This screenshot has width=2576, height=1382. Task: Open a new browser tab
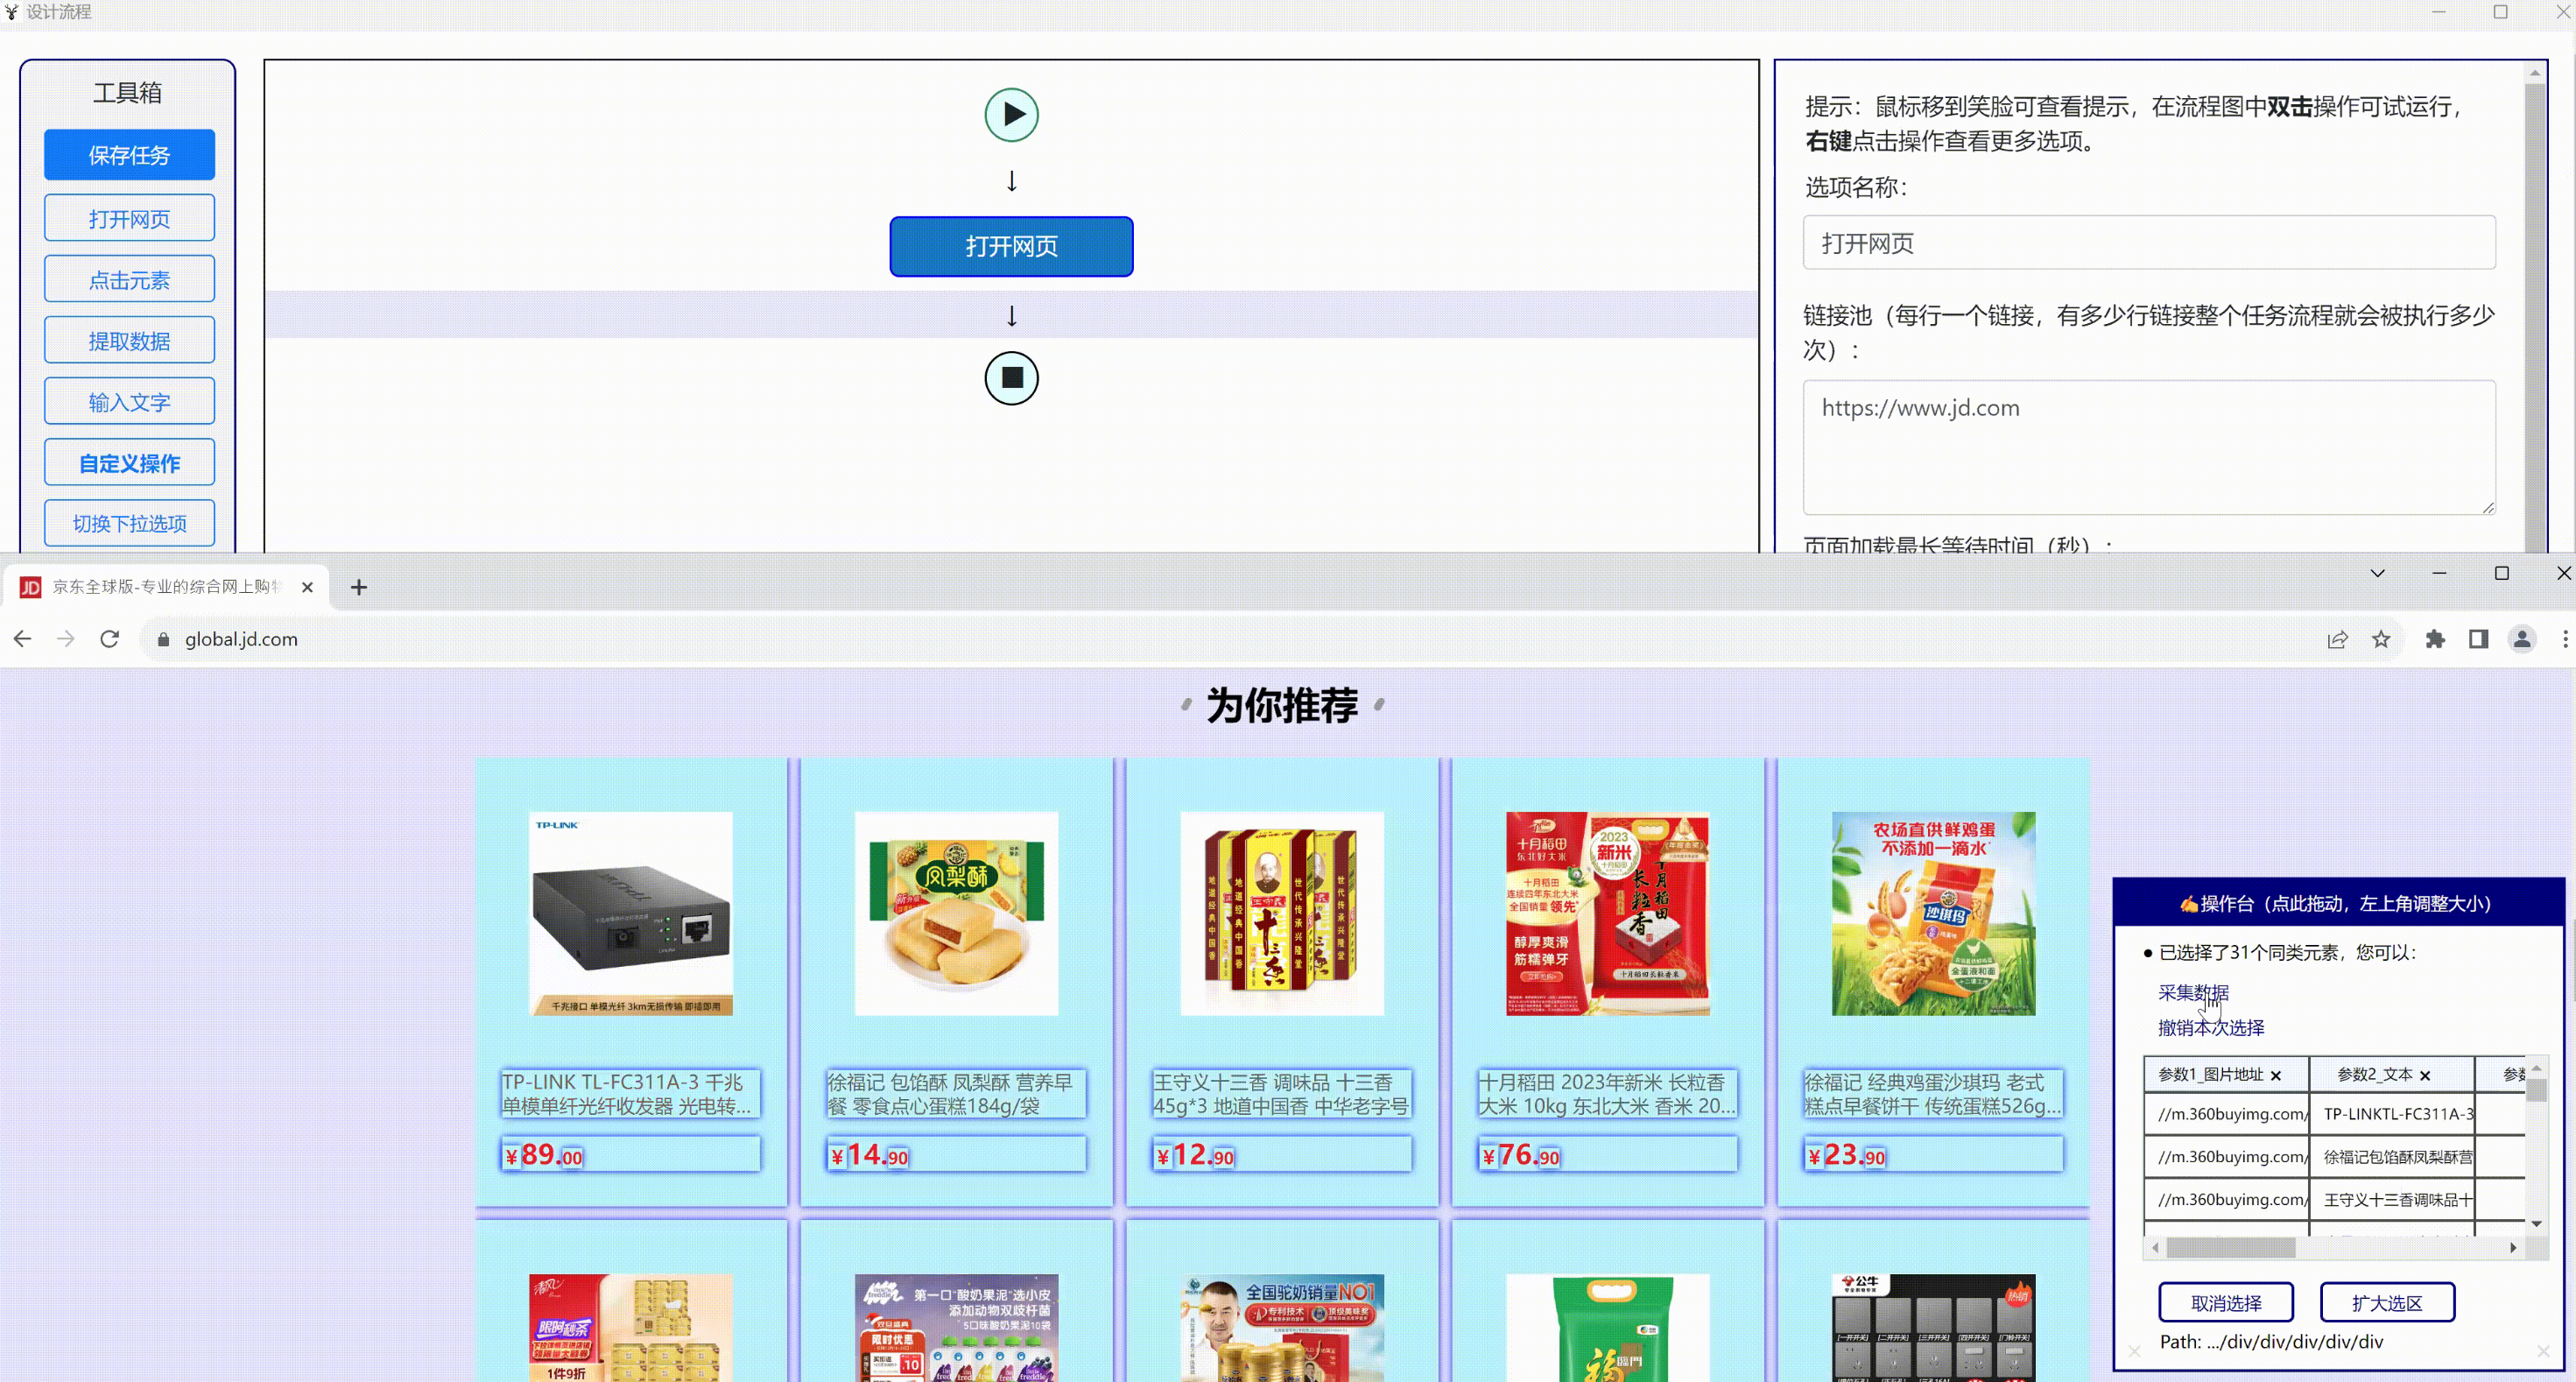click(x=359, y=587)
